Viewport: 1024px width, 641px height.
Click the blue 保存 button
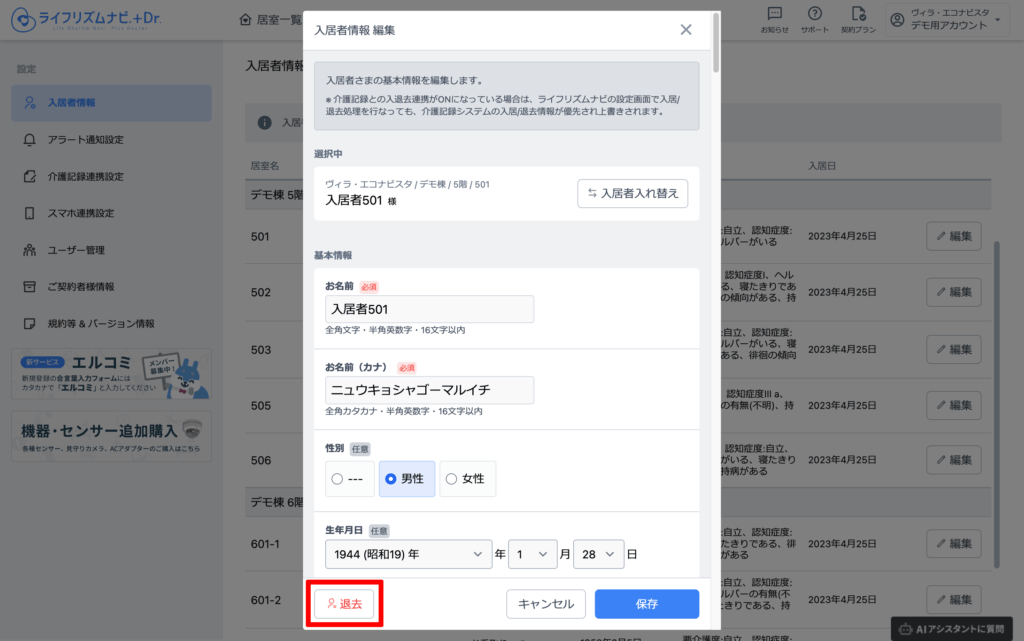pyautogui.click(x=646, y=604)
